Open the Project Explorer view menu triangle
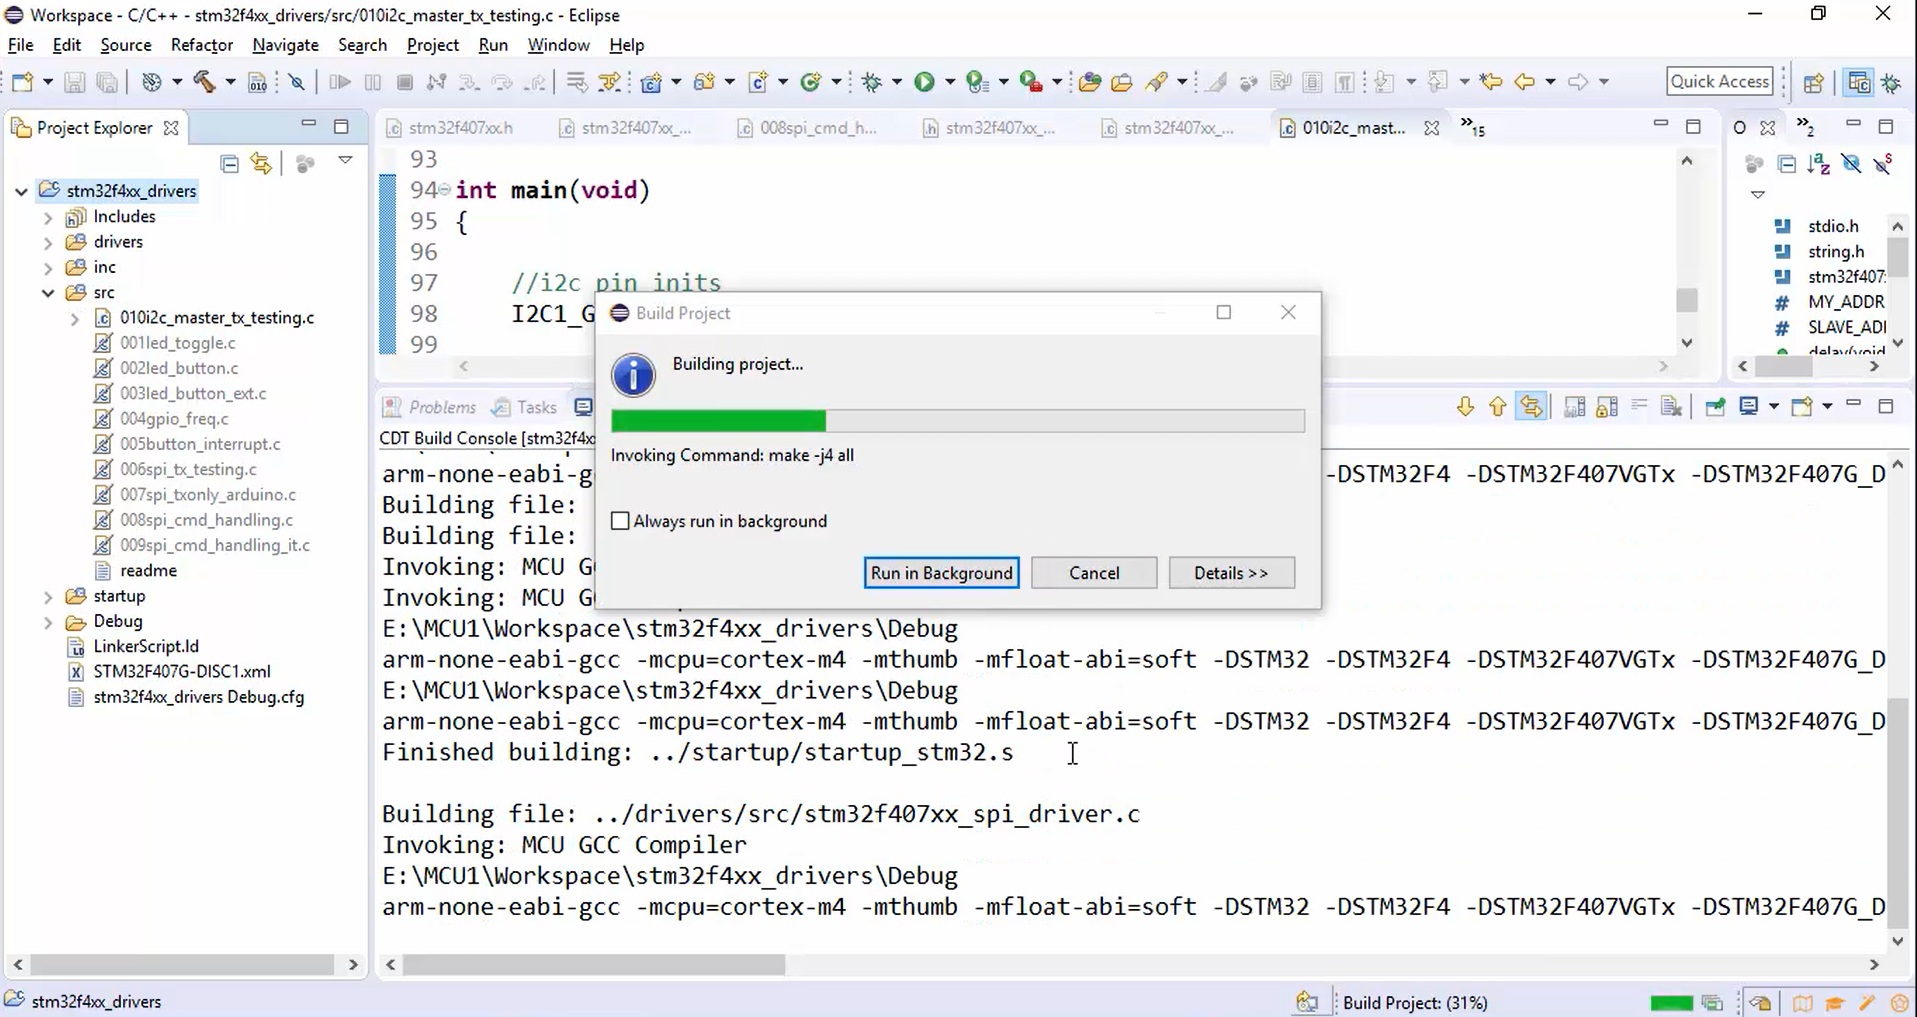 pyautogui.click(x=345, y=161)
